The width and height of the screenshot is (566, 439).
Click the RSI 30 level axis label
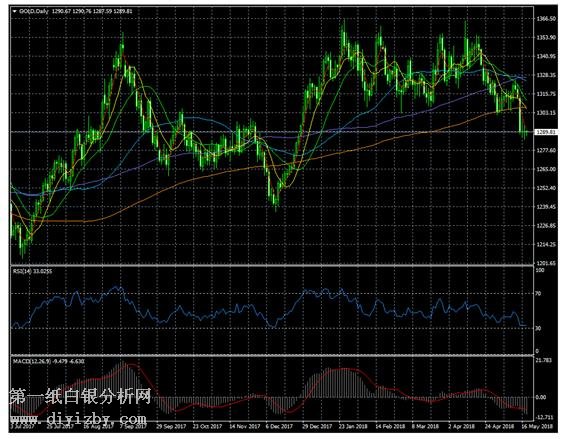click(538, 328)
